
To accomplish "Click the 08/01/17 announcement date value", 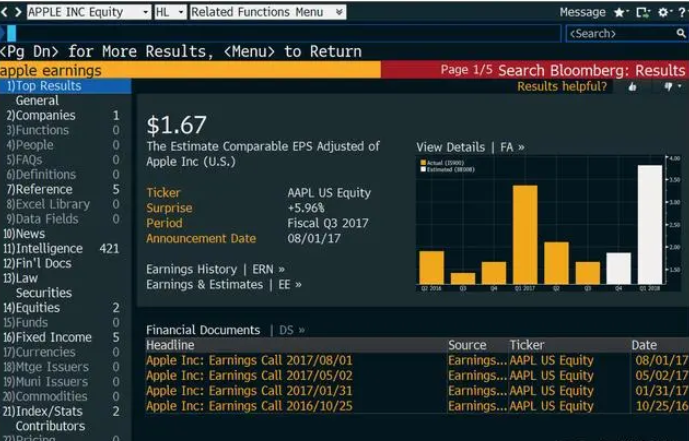I will pos(314,239).
